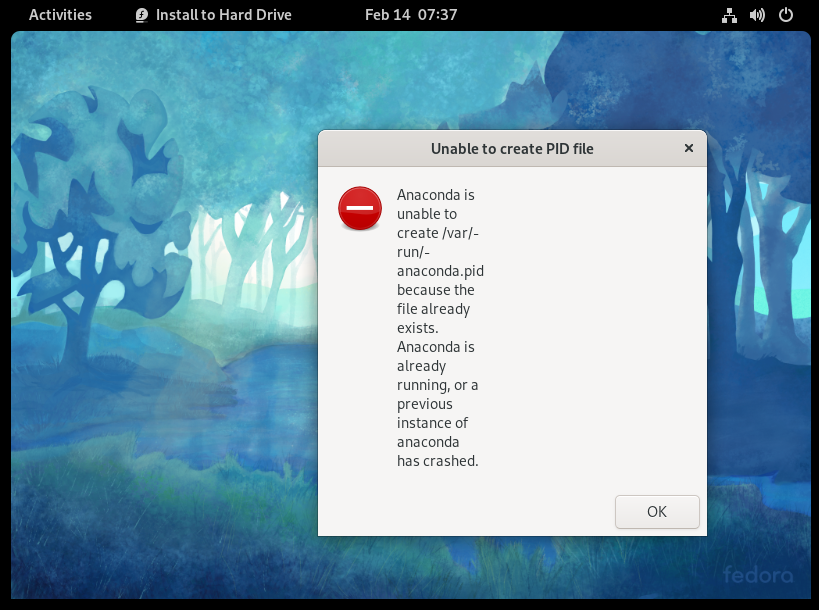Click the red error icon in the dialog
Viewport: 819px width, 610px height.
pos(360,208)
